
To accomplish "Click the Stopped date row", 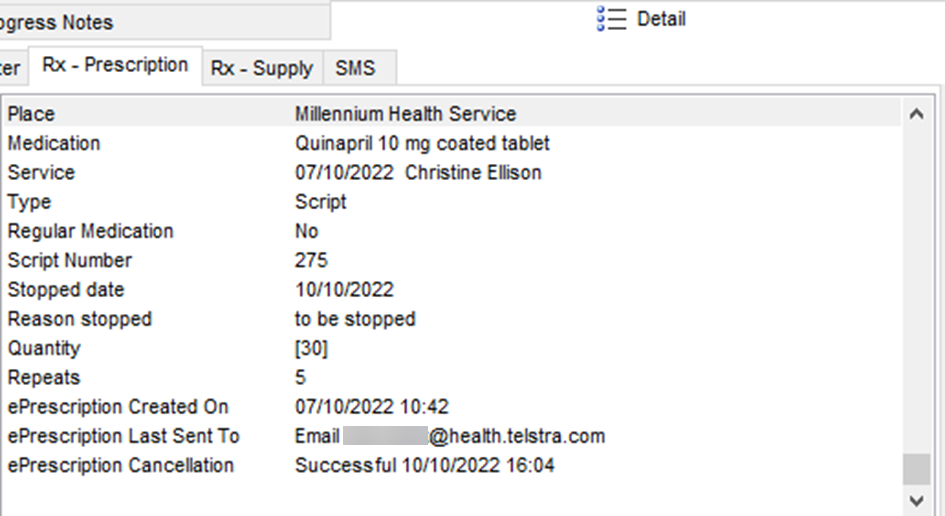I will 453,289.
